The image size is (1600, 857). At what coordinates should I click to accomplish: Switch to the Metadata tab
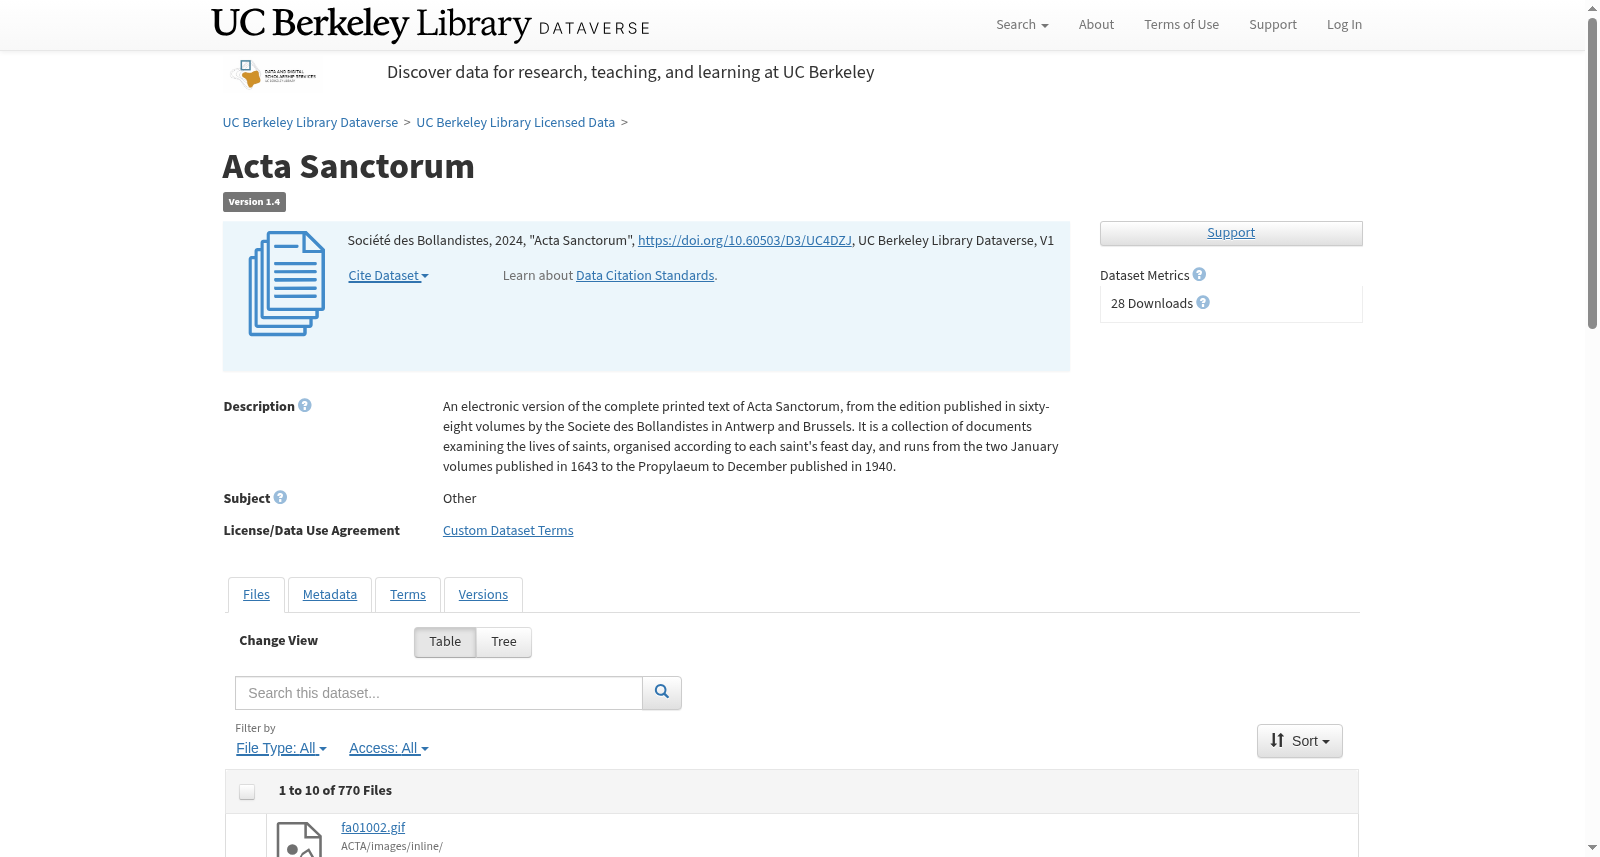tap(330, 595)
